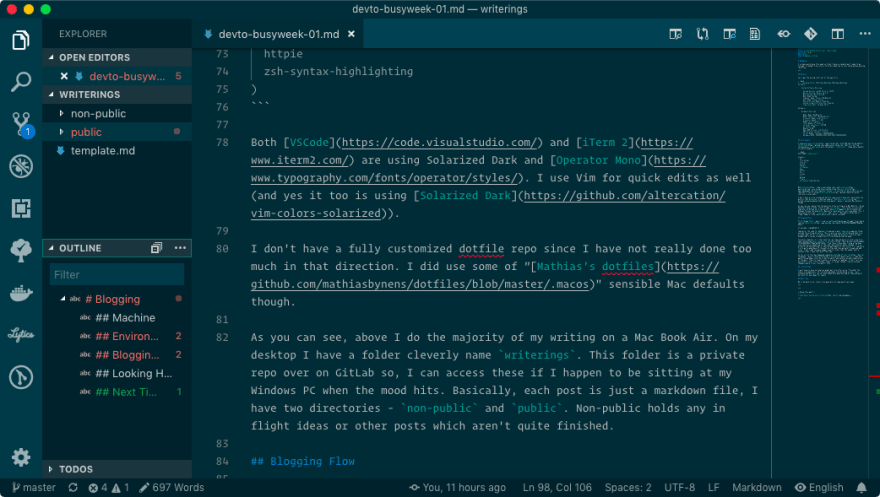Click the master branch in status bar
Viewport: 880px width, 497px height.
[34, 487]
